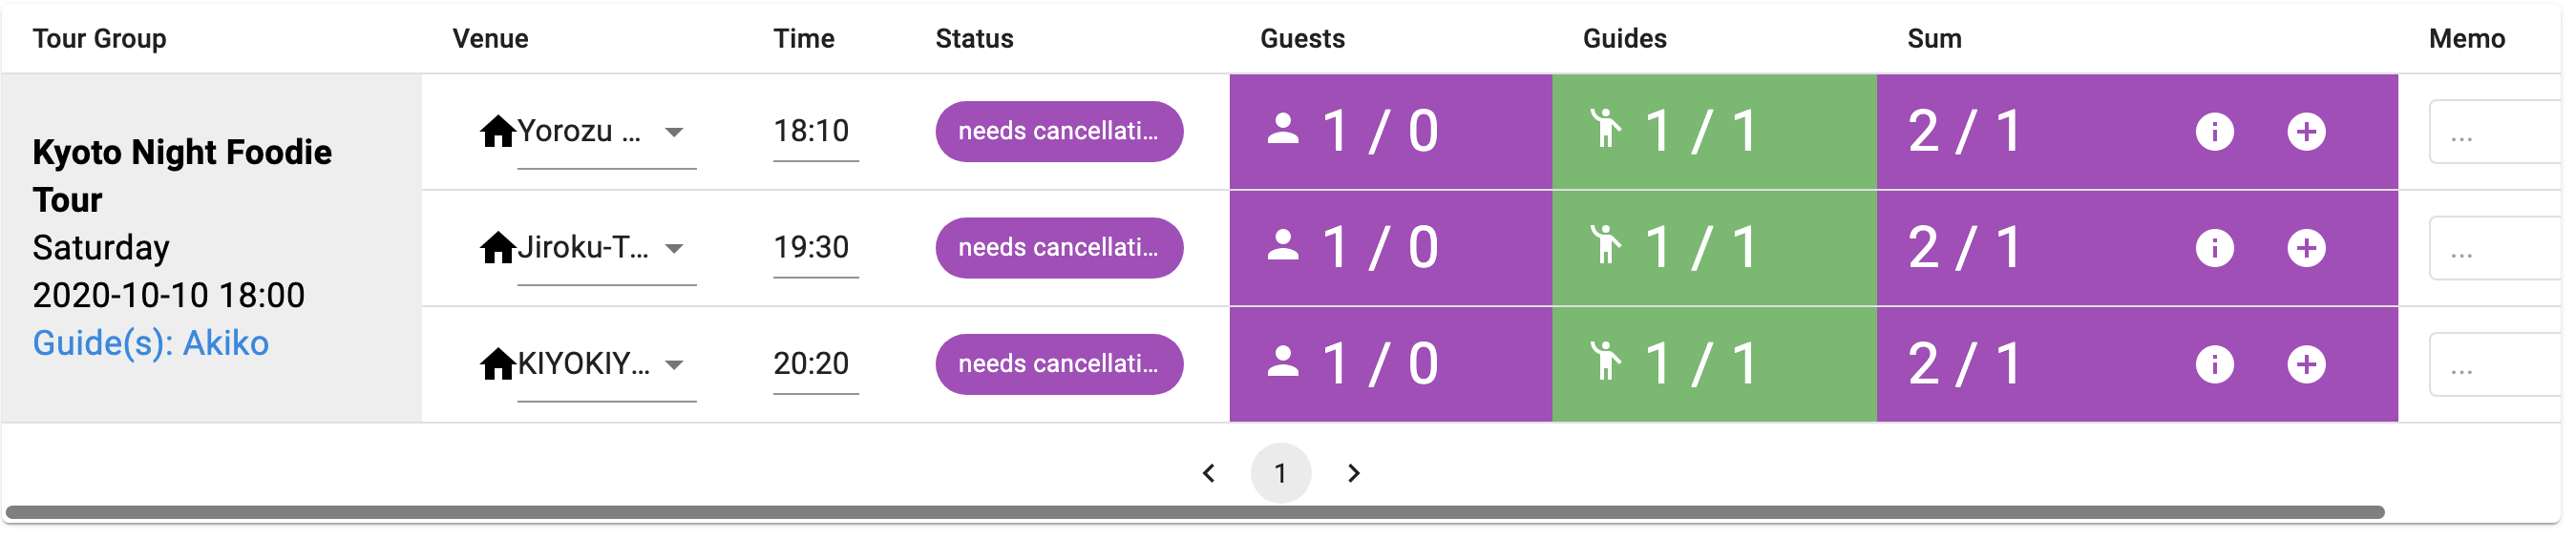The width and height of the screenshot is (2576, 538).
Task: Click the horizontal scrollbar
Action: coord(1195,512)
